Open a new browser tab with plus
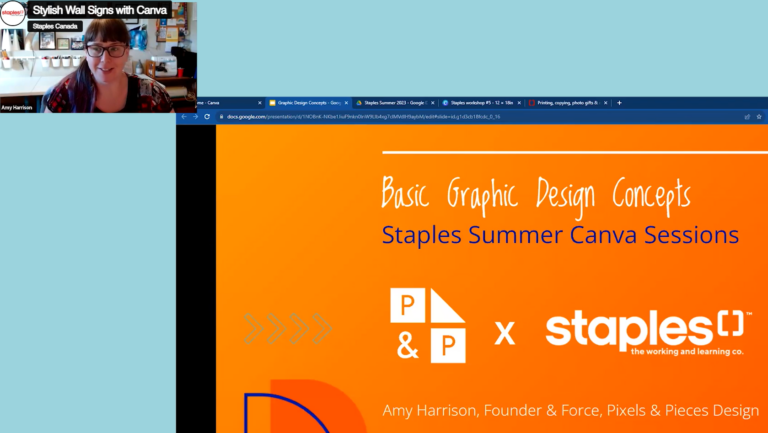 tap(620, 102)
